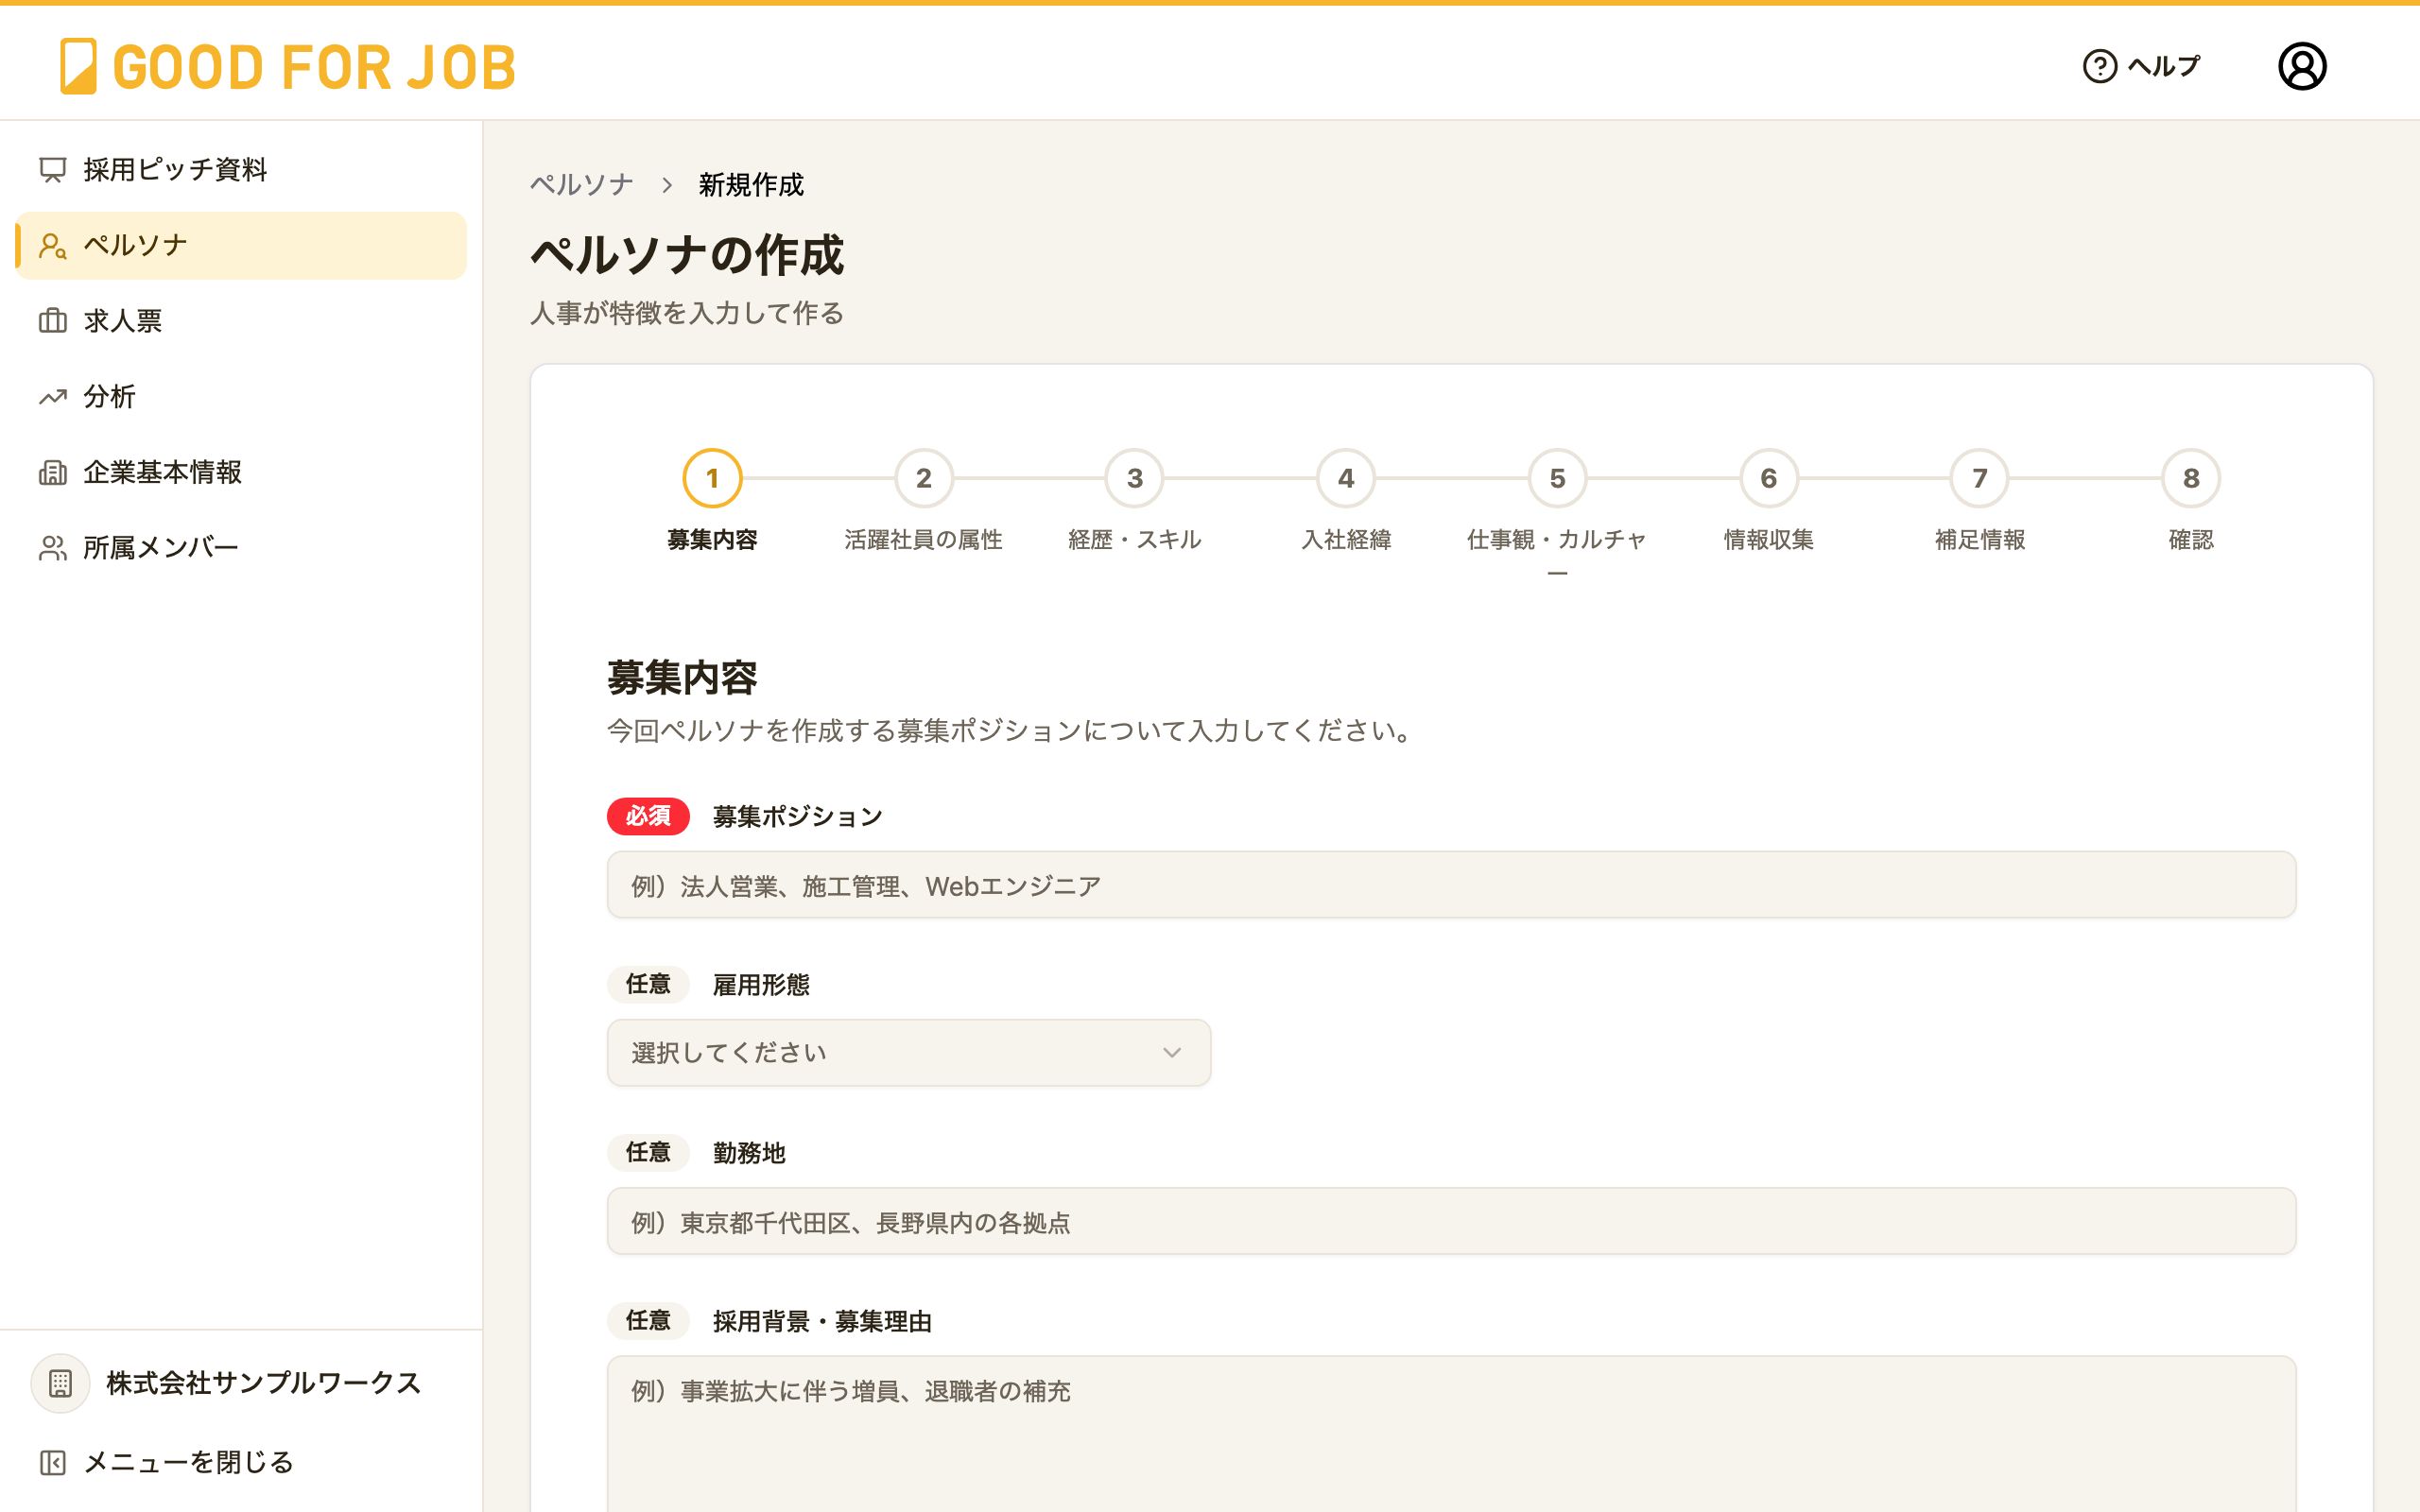The image size is (2420, 1512).
Task: Click the 求人票 briefcase icon
Action: pyautogui.click(x=53, y=321)
